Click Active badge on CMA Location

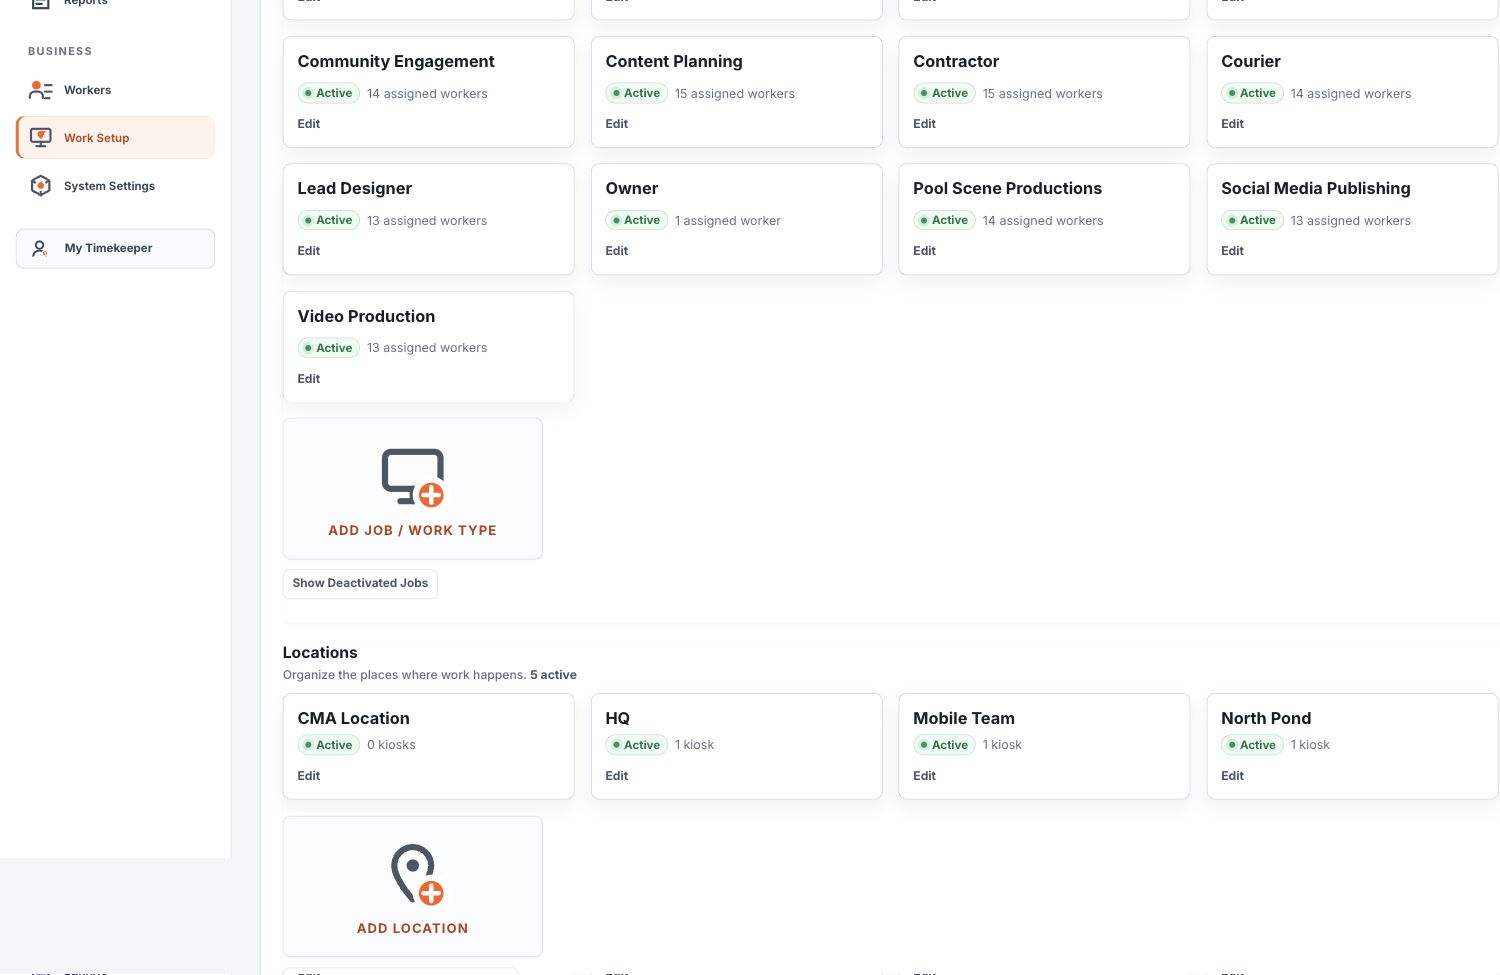coord(328,745)
